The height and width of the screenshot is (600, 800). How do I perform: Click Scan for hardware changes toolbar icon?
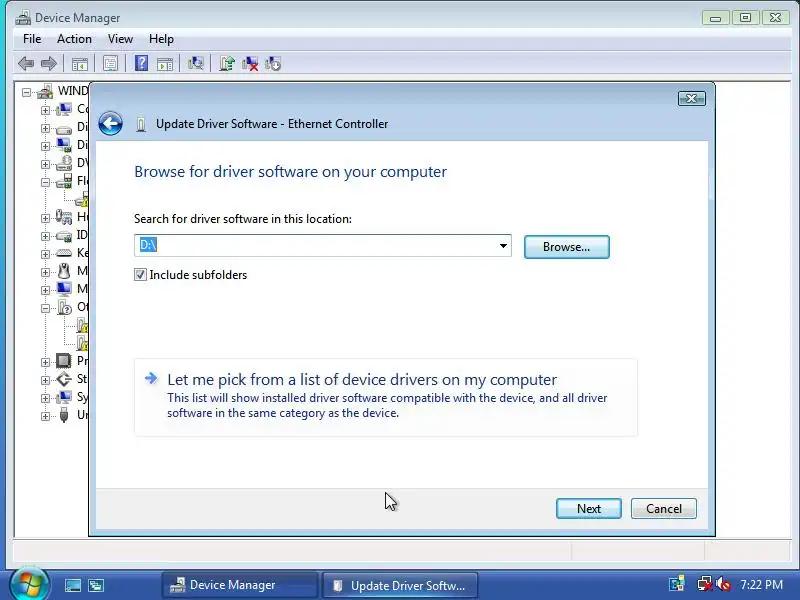(x=195, y=63)
